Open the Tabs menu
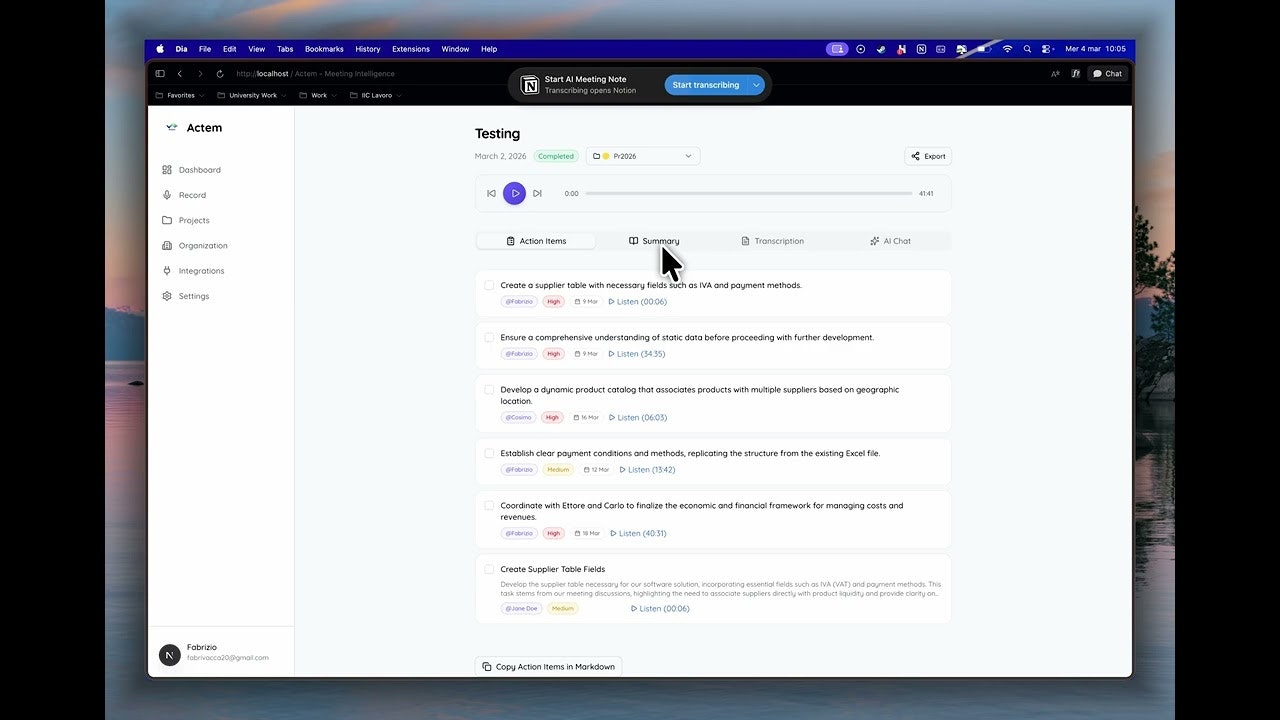The height and width of the screenshot is (720, 1280). 285,49
